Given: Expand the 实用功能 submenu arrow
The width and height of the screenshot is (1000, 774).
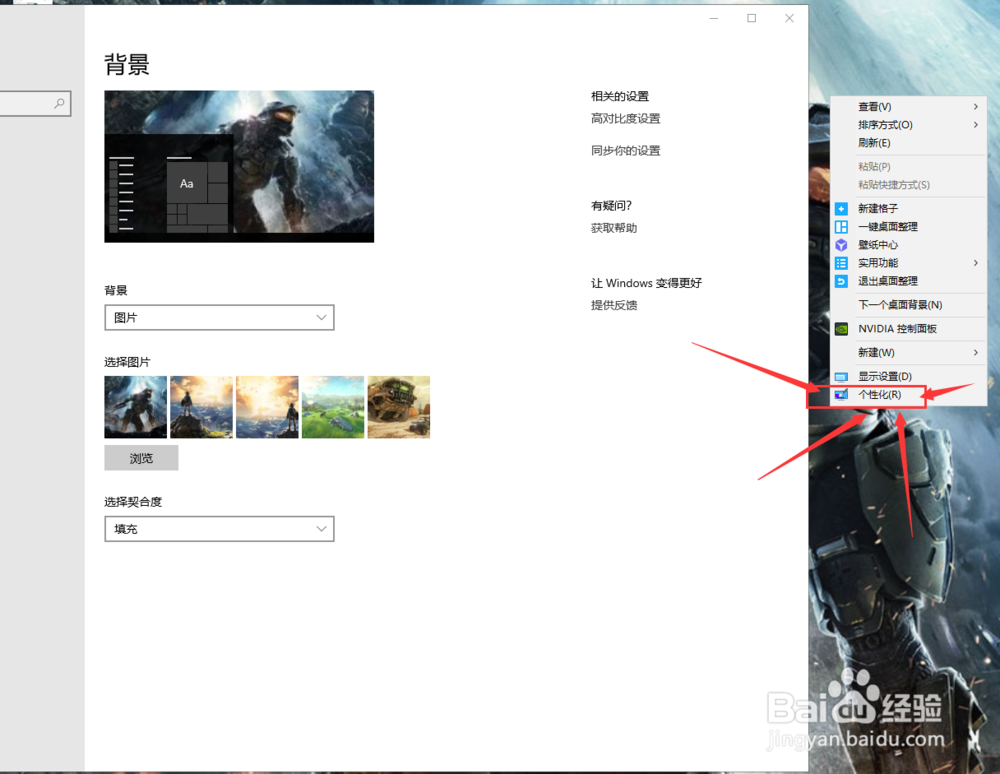Looking at the screenshot, I should [x=976, y=263].
